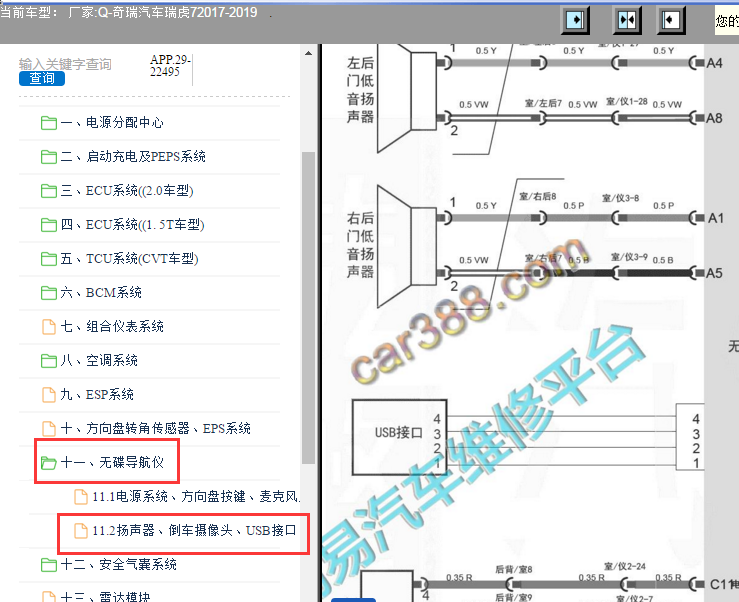Expand 六、BCM系统 entry

pos(101,292)
